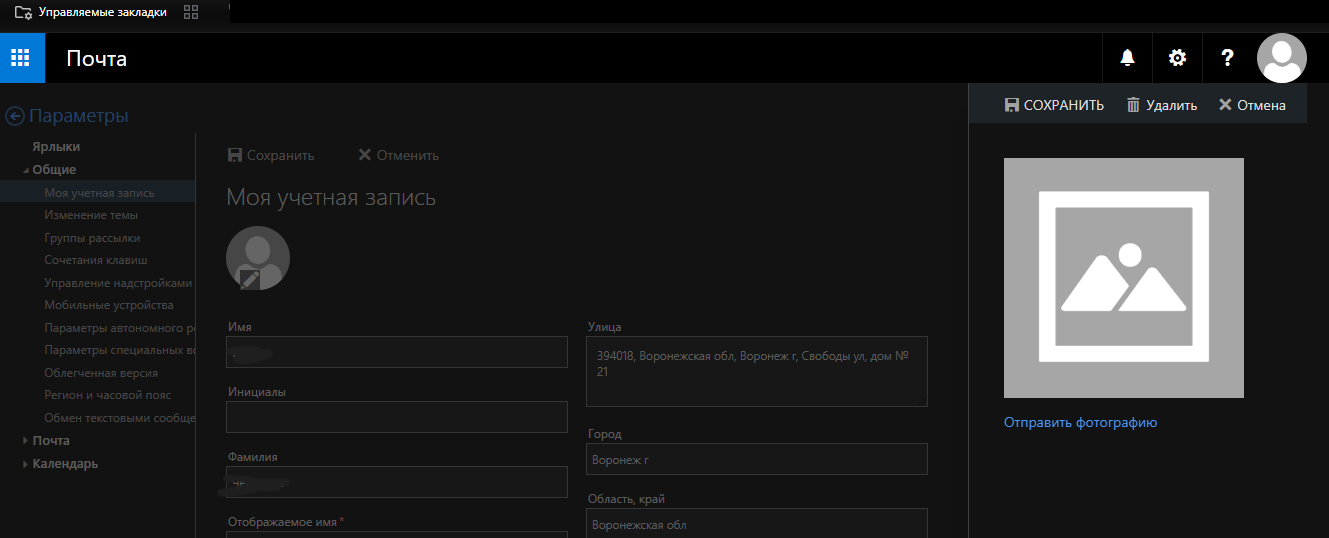Edit the account photo pencil avatar
Viewport: 1329px width, 538px height.
coord(258,258)
